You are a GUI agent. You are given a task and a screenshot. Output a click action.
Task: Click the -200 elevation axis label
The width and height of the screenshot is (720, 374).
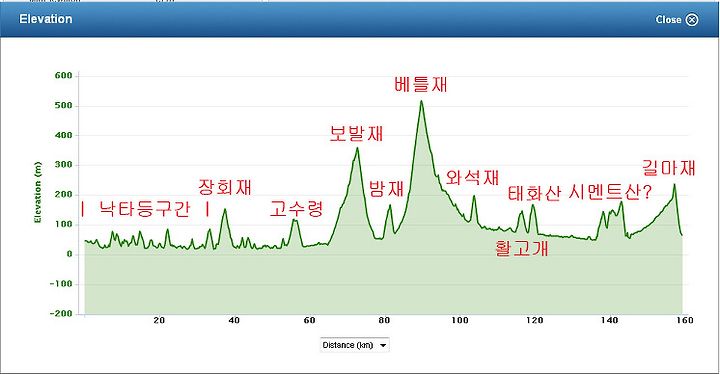pyautogui.click(x=61, y=313)
